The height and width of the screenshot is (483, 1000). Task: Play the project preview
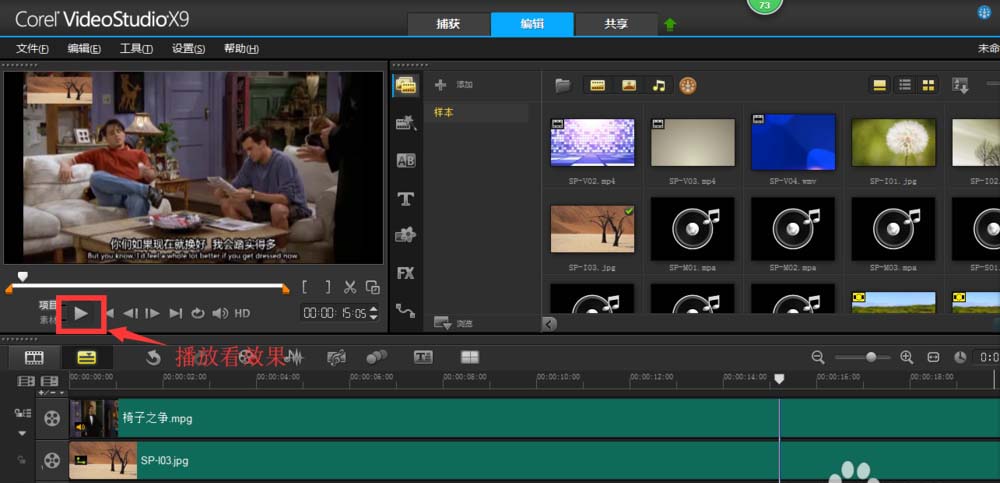pos(82,313)
